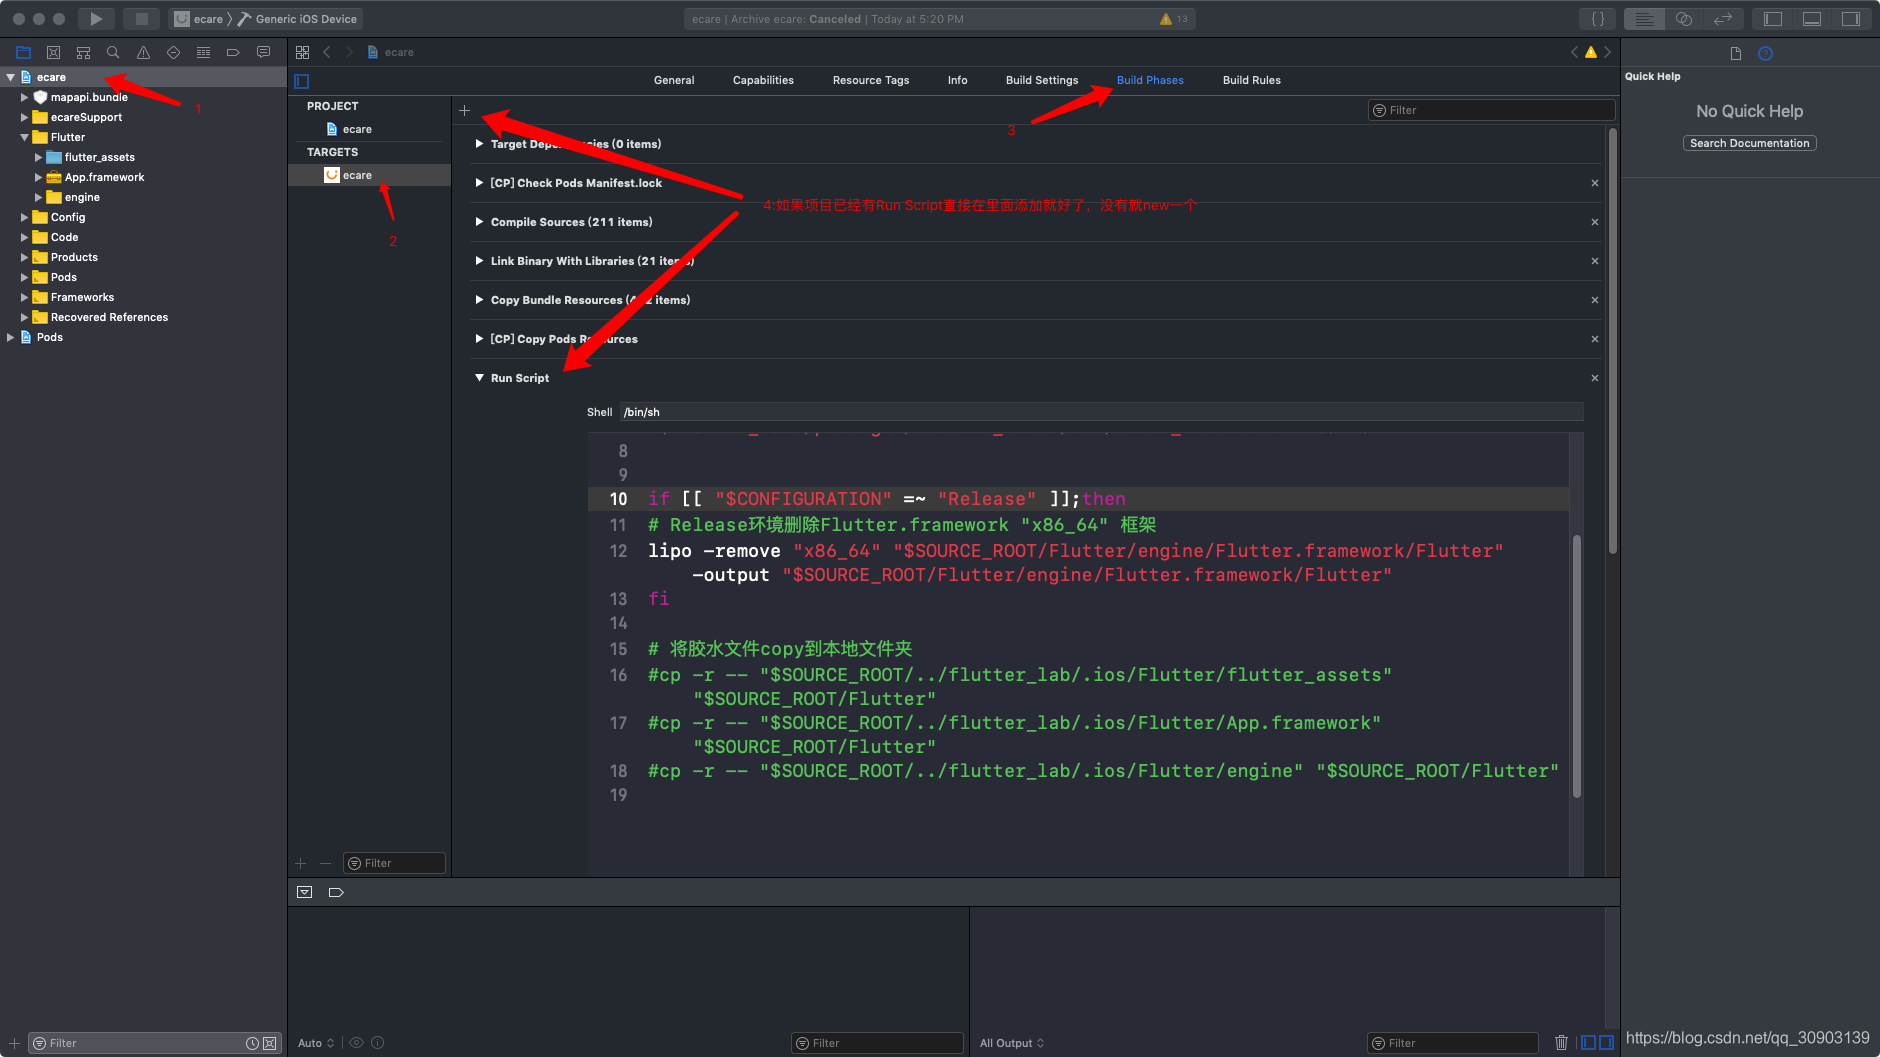Click the add build phase plus button
The height and width of the screenshot is (1057, 1880).
(464, 110)
